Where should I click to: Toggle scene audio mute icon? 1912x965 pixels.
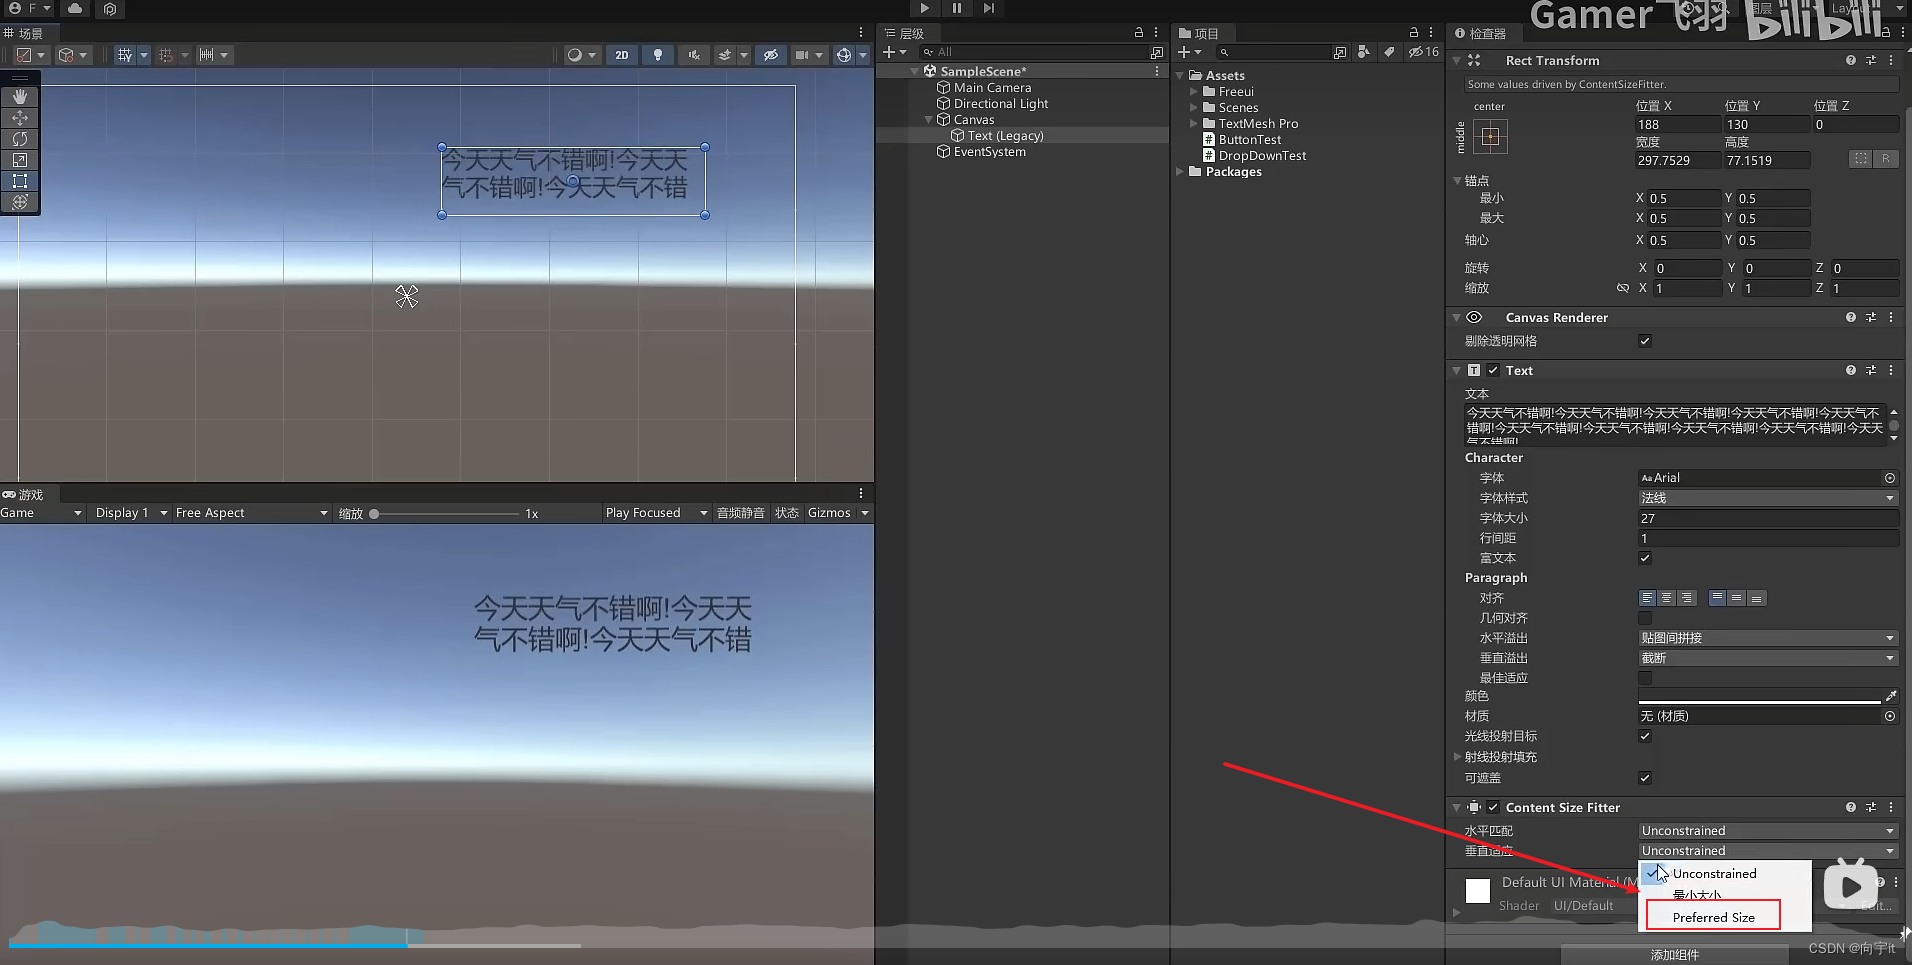tap(693, 55)
